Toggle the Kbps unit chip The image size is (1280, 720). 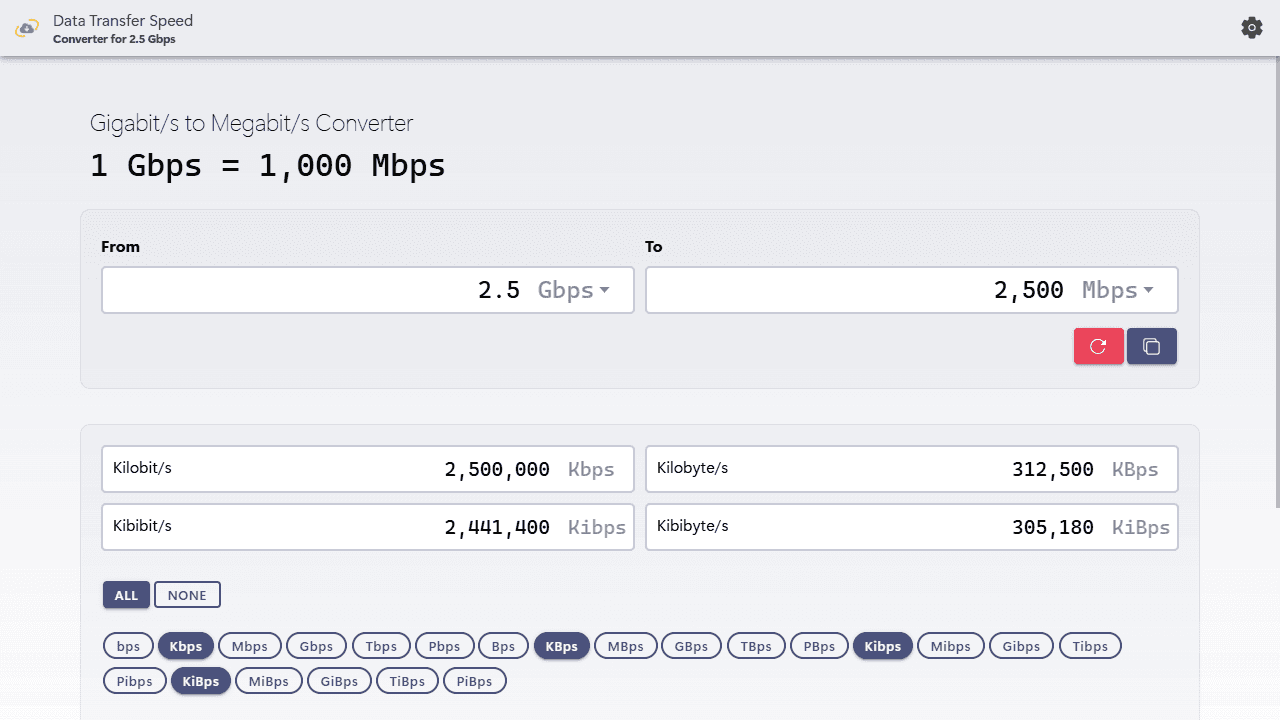[186, 646]
